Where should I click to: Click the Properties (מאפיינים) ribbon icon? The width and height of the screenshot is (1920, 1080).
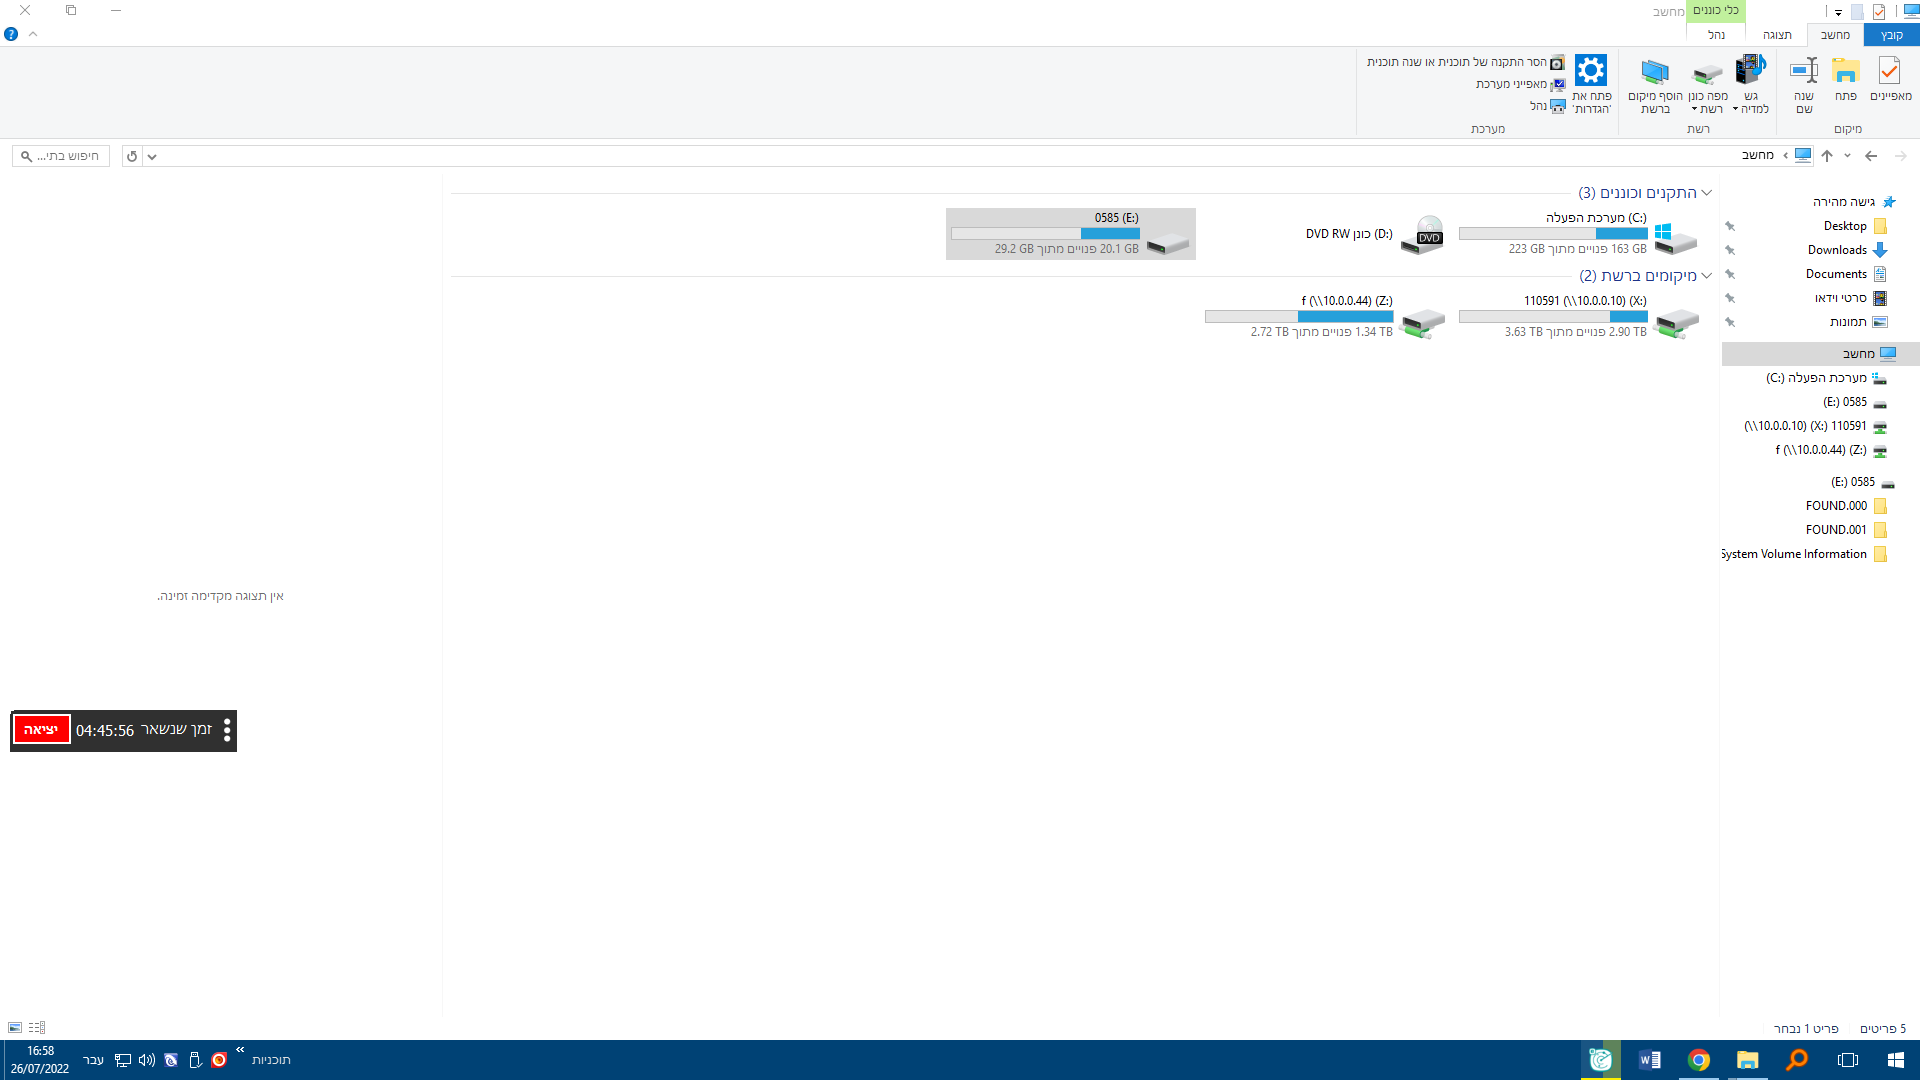pyautogui.click(x=1889, y=72)
